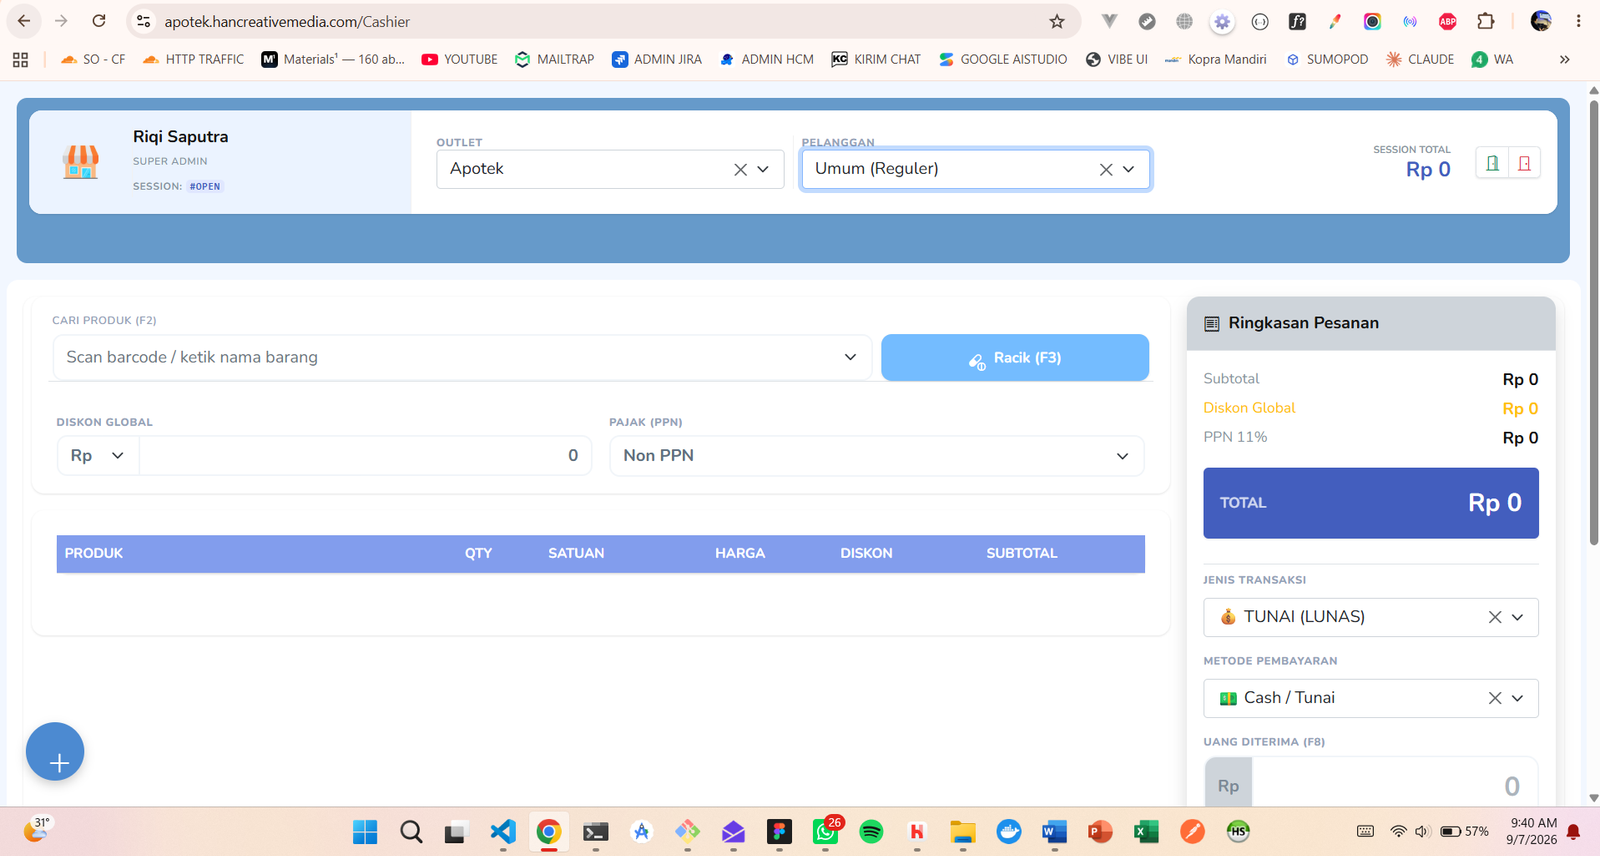Open the Outlet dropdown showing Apotek
The image size is (1600, 856).
tap(610, 170)
